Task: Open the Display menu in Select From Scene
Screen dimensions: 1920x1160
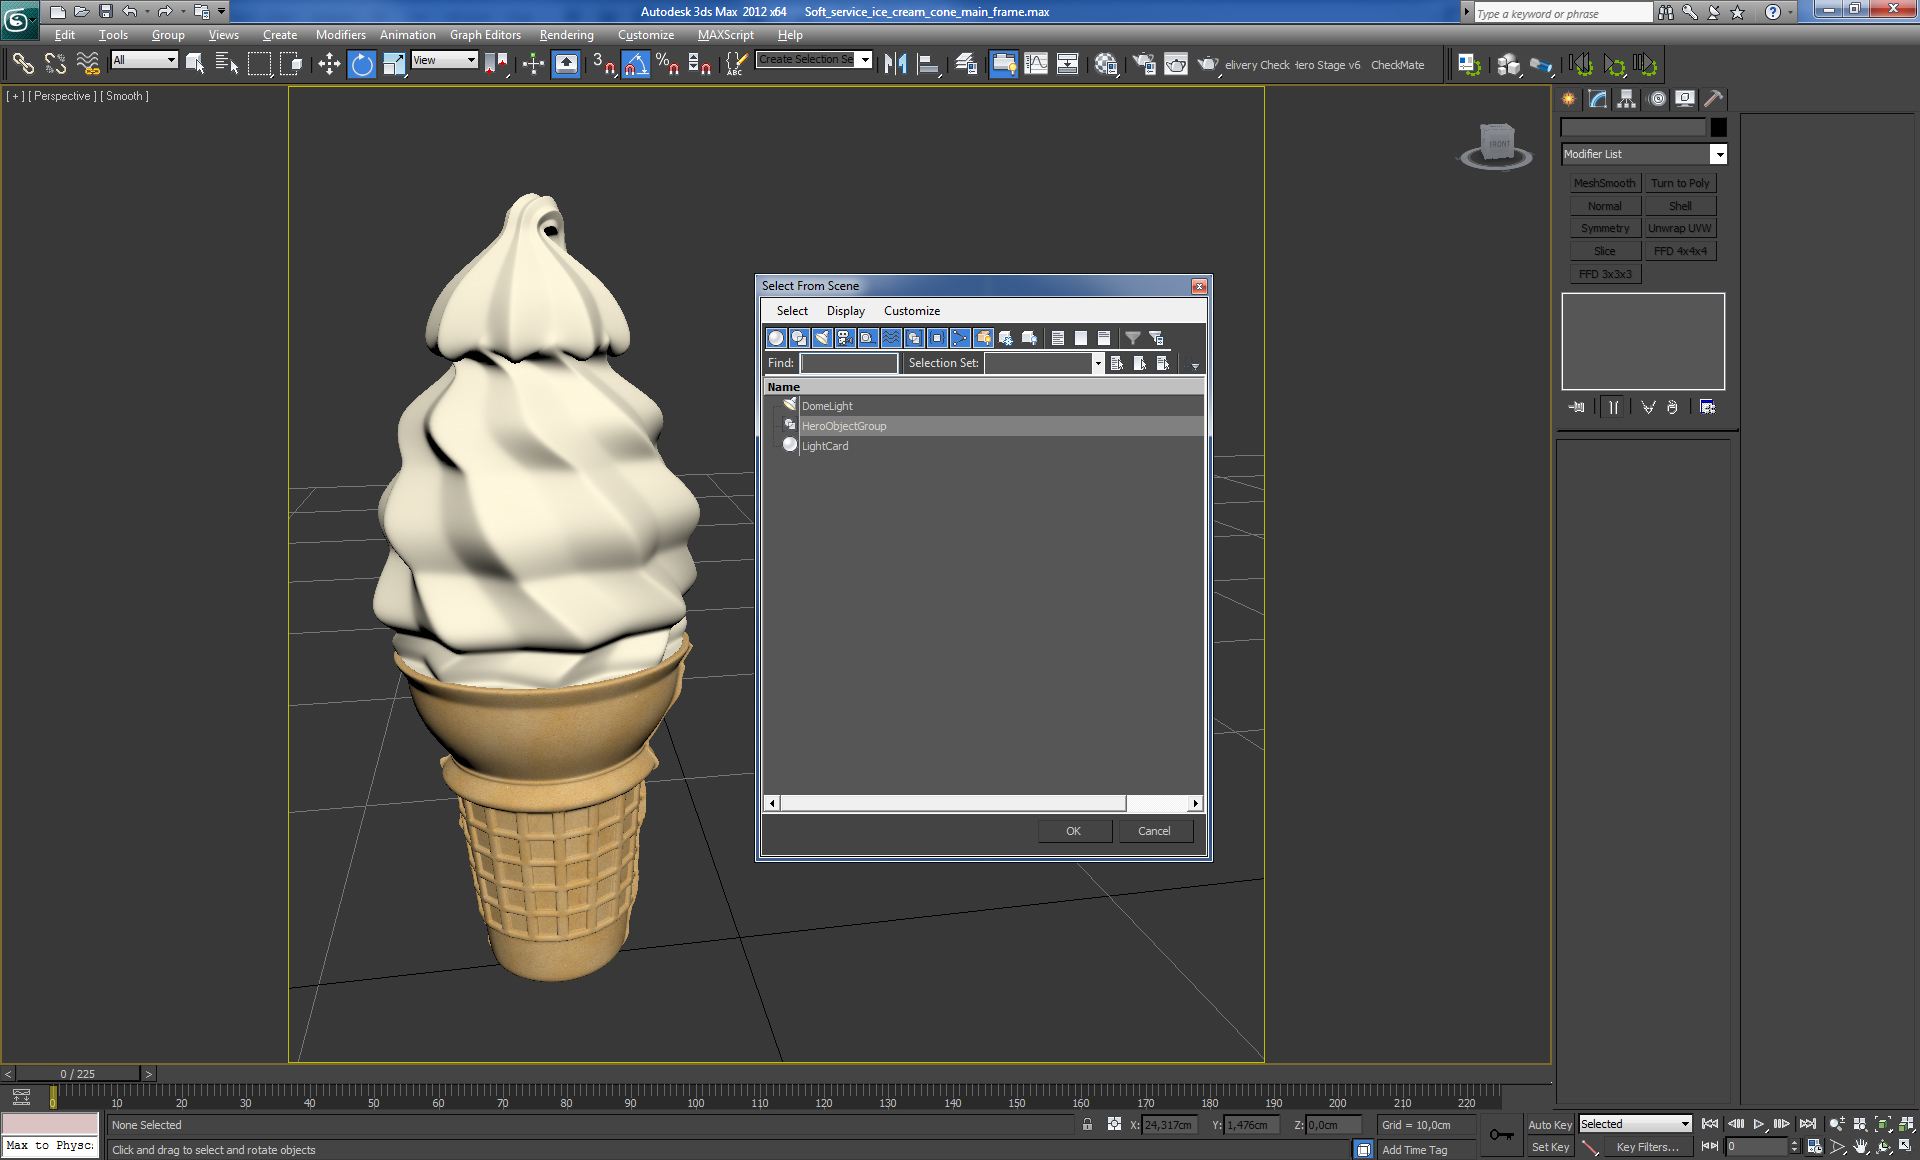Action: coord(845,311)
